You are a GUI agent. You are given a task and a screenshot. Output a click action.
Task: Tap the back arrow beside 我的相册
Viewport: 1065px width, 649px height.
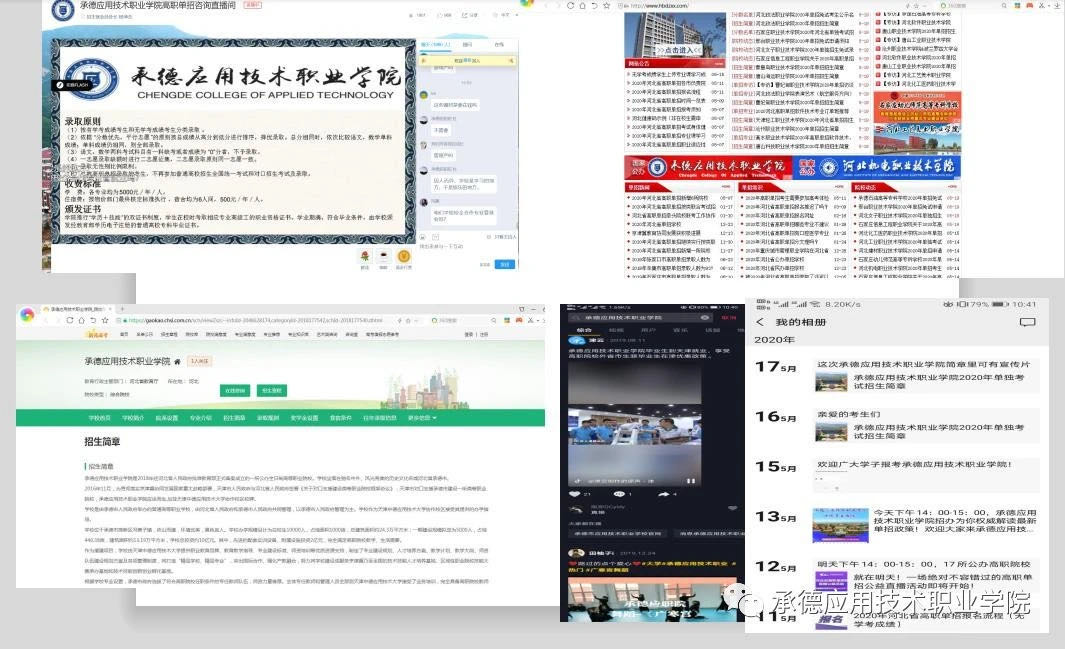point(761,322)
